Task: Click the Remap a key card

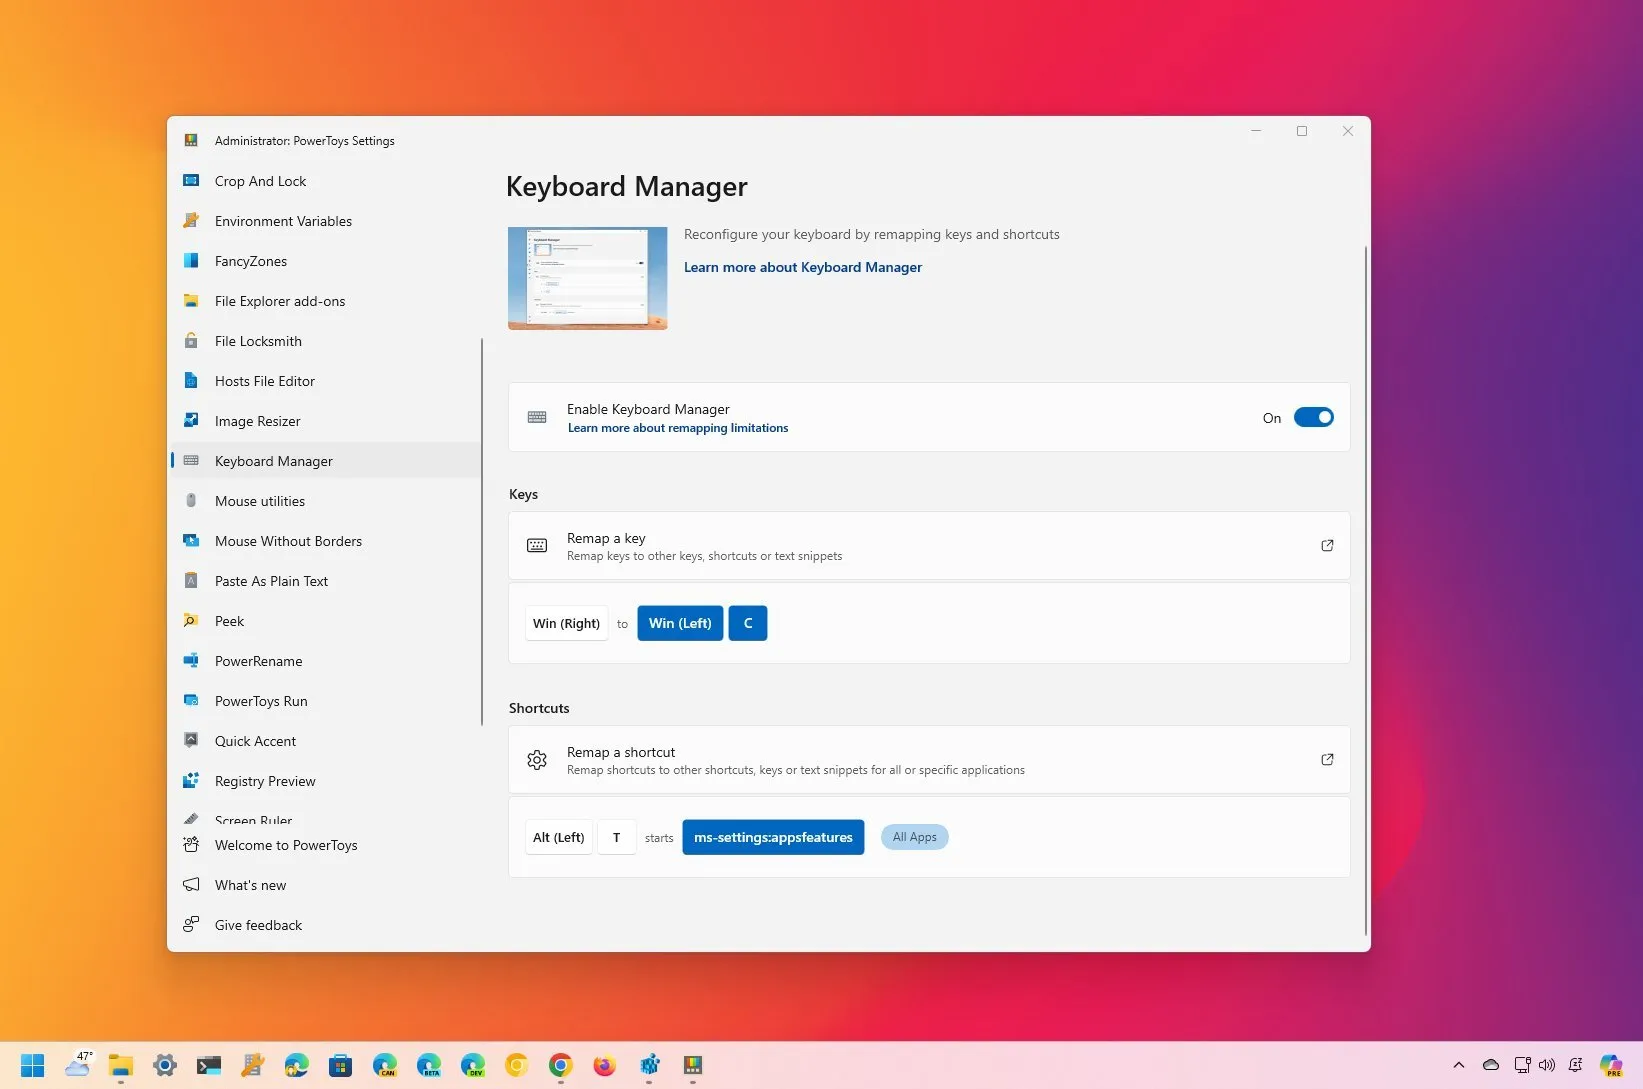Action: 929,546
